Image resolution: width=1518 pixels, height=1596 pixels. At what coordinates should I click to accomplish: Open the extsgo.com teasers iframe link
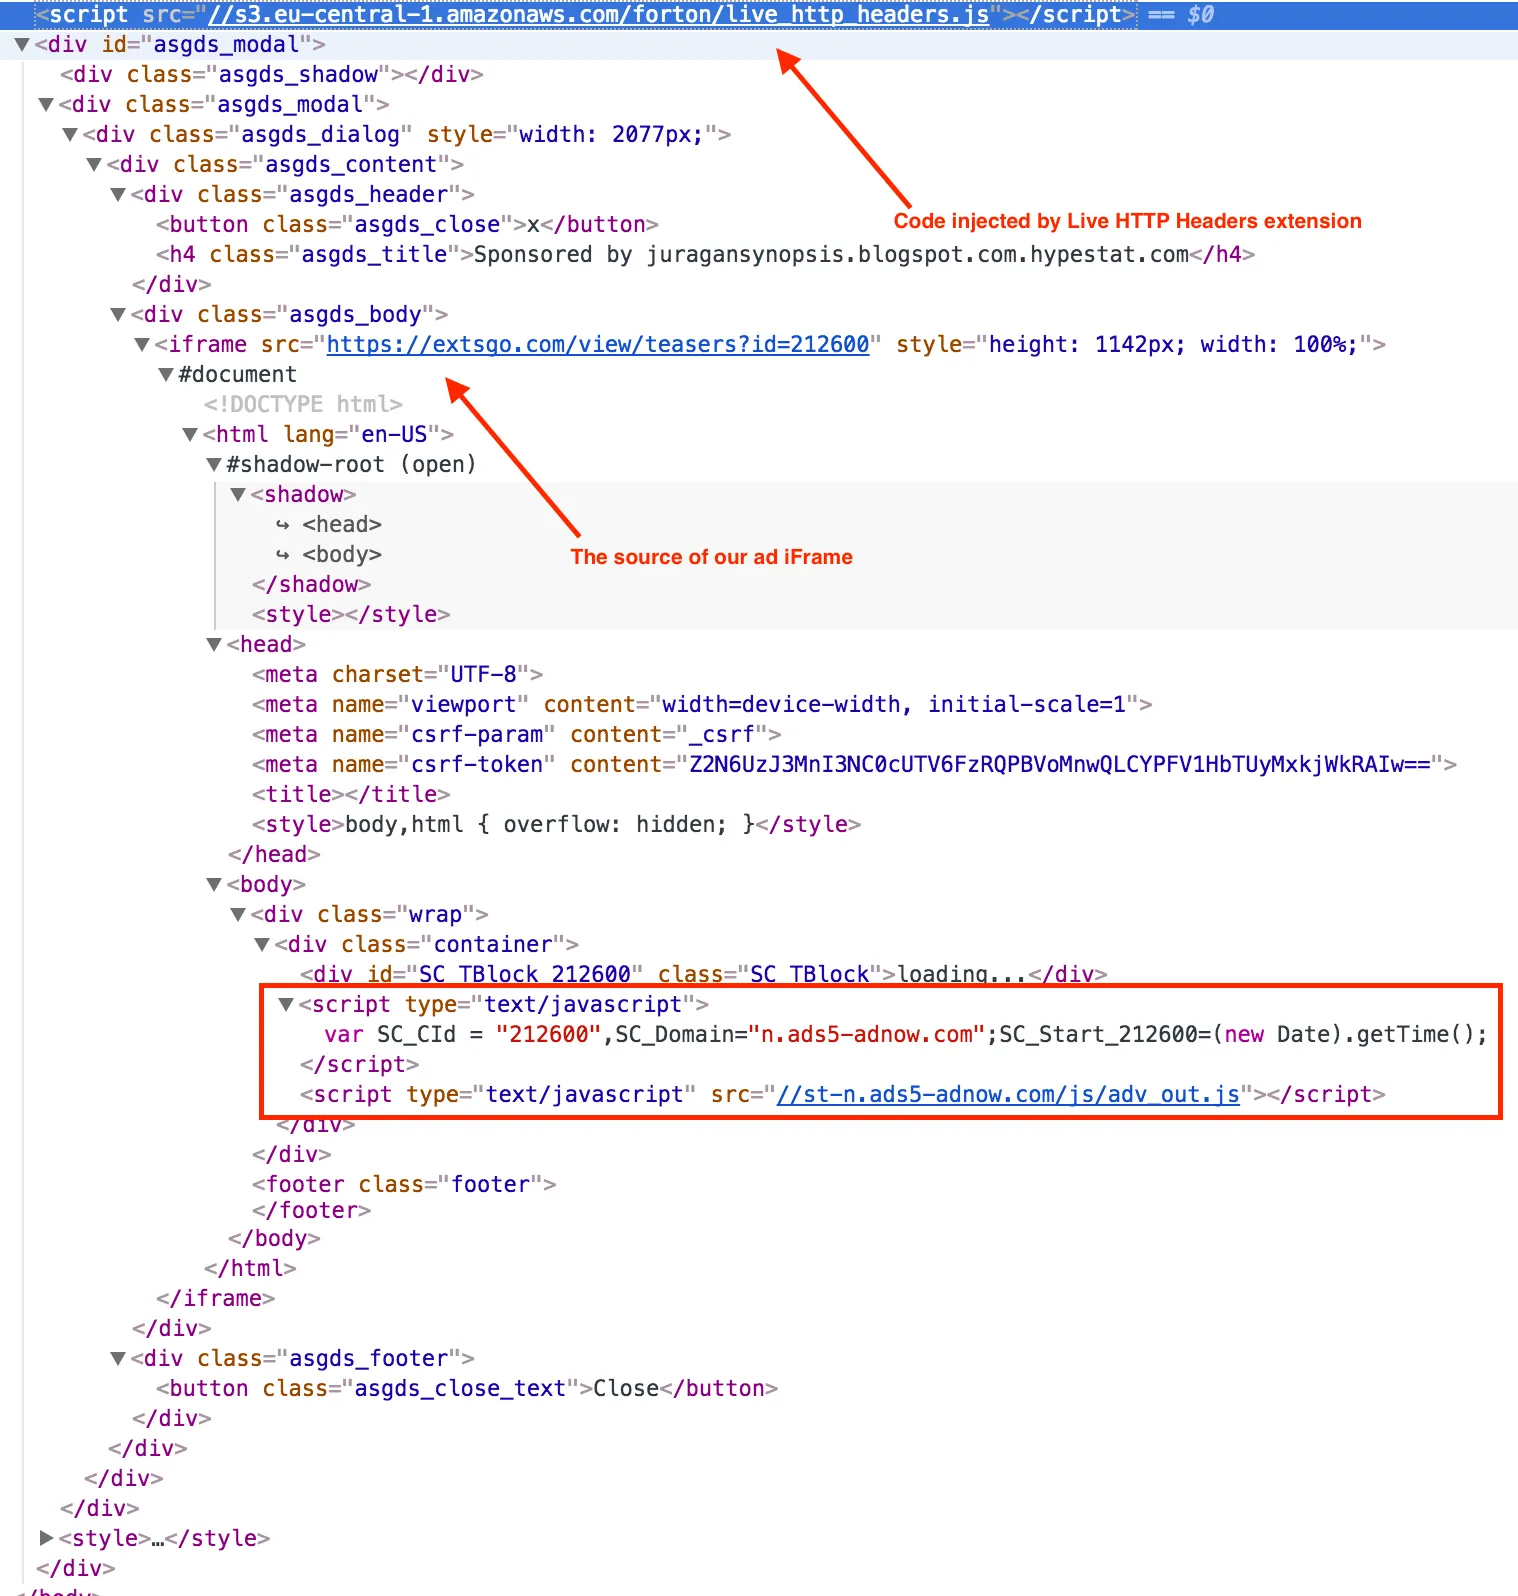(598, 345)
